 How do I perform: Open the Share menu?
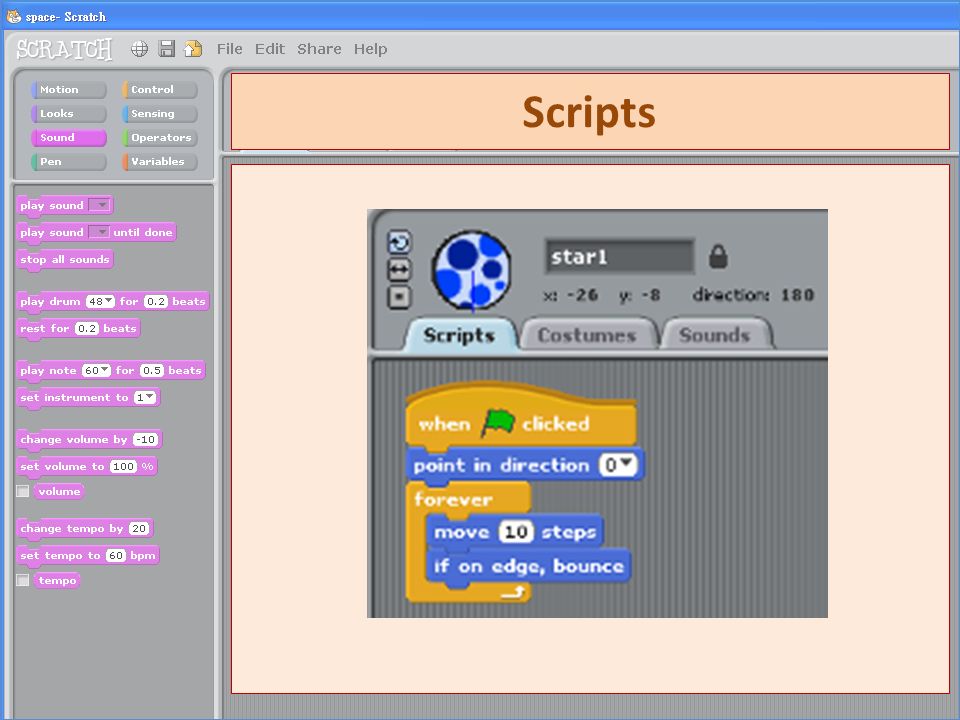(319, 49)
